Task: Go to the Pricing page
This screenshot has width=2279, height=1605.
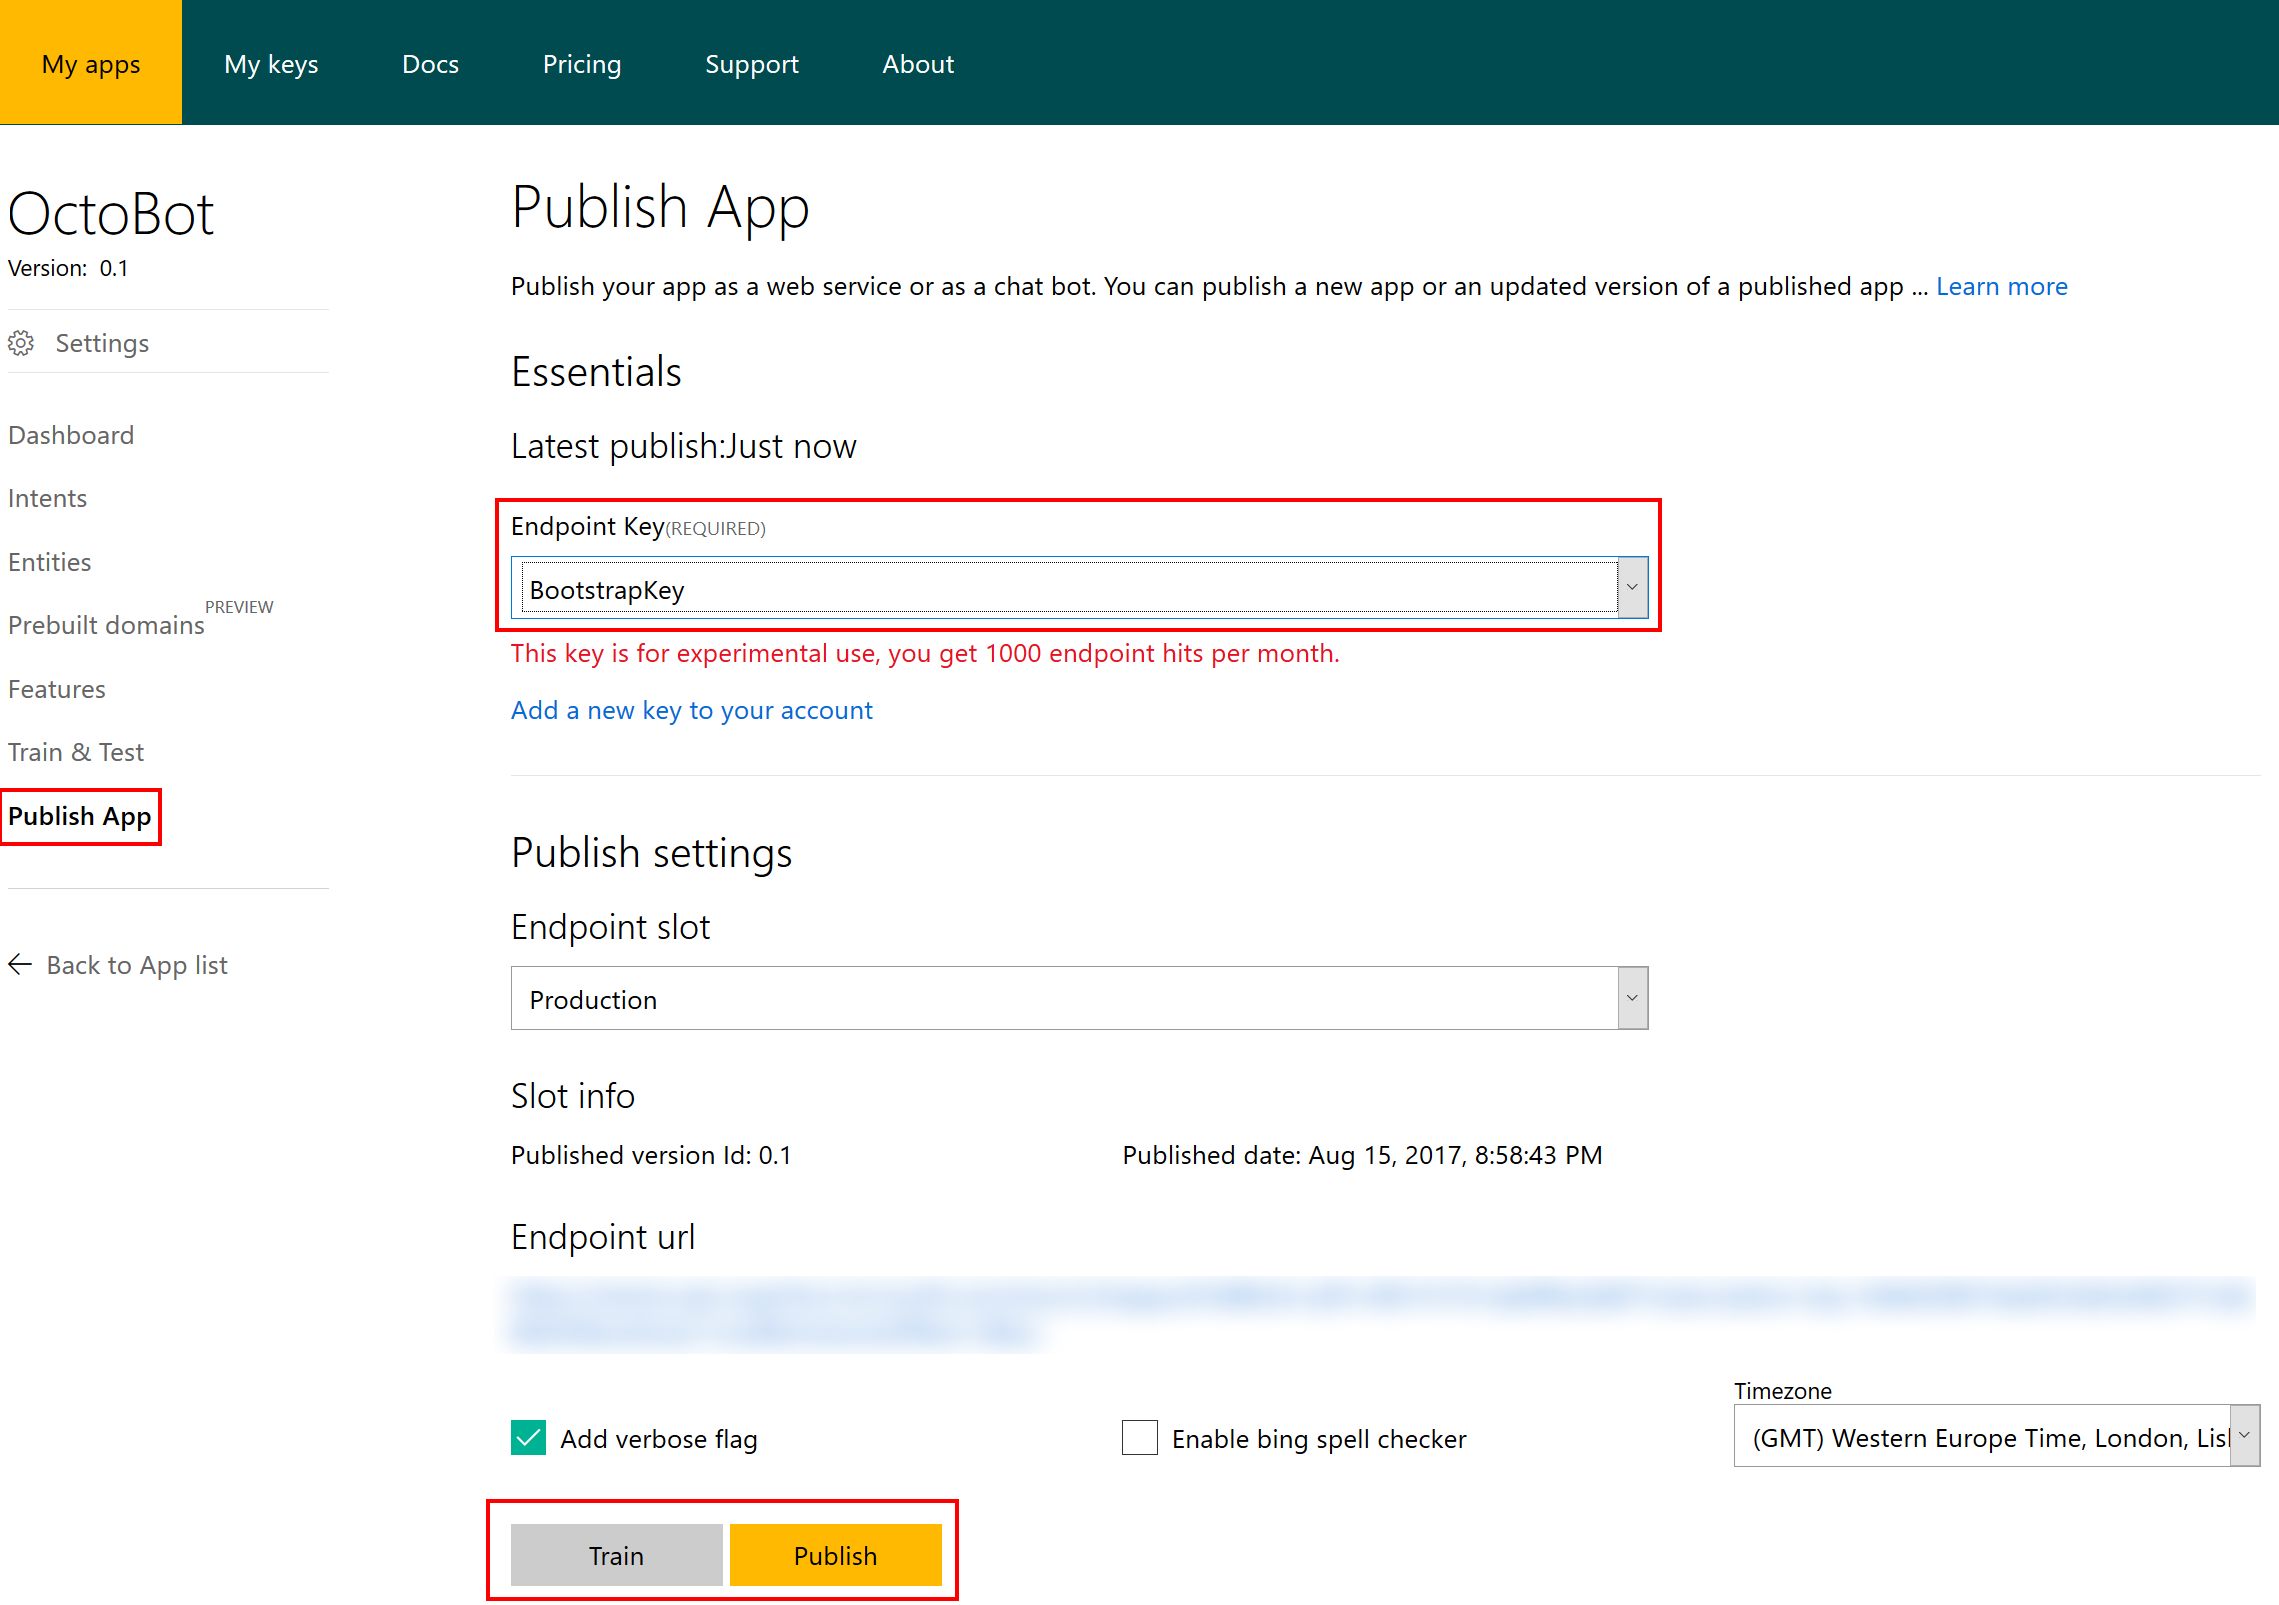Action: 581,64
